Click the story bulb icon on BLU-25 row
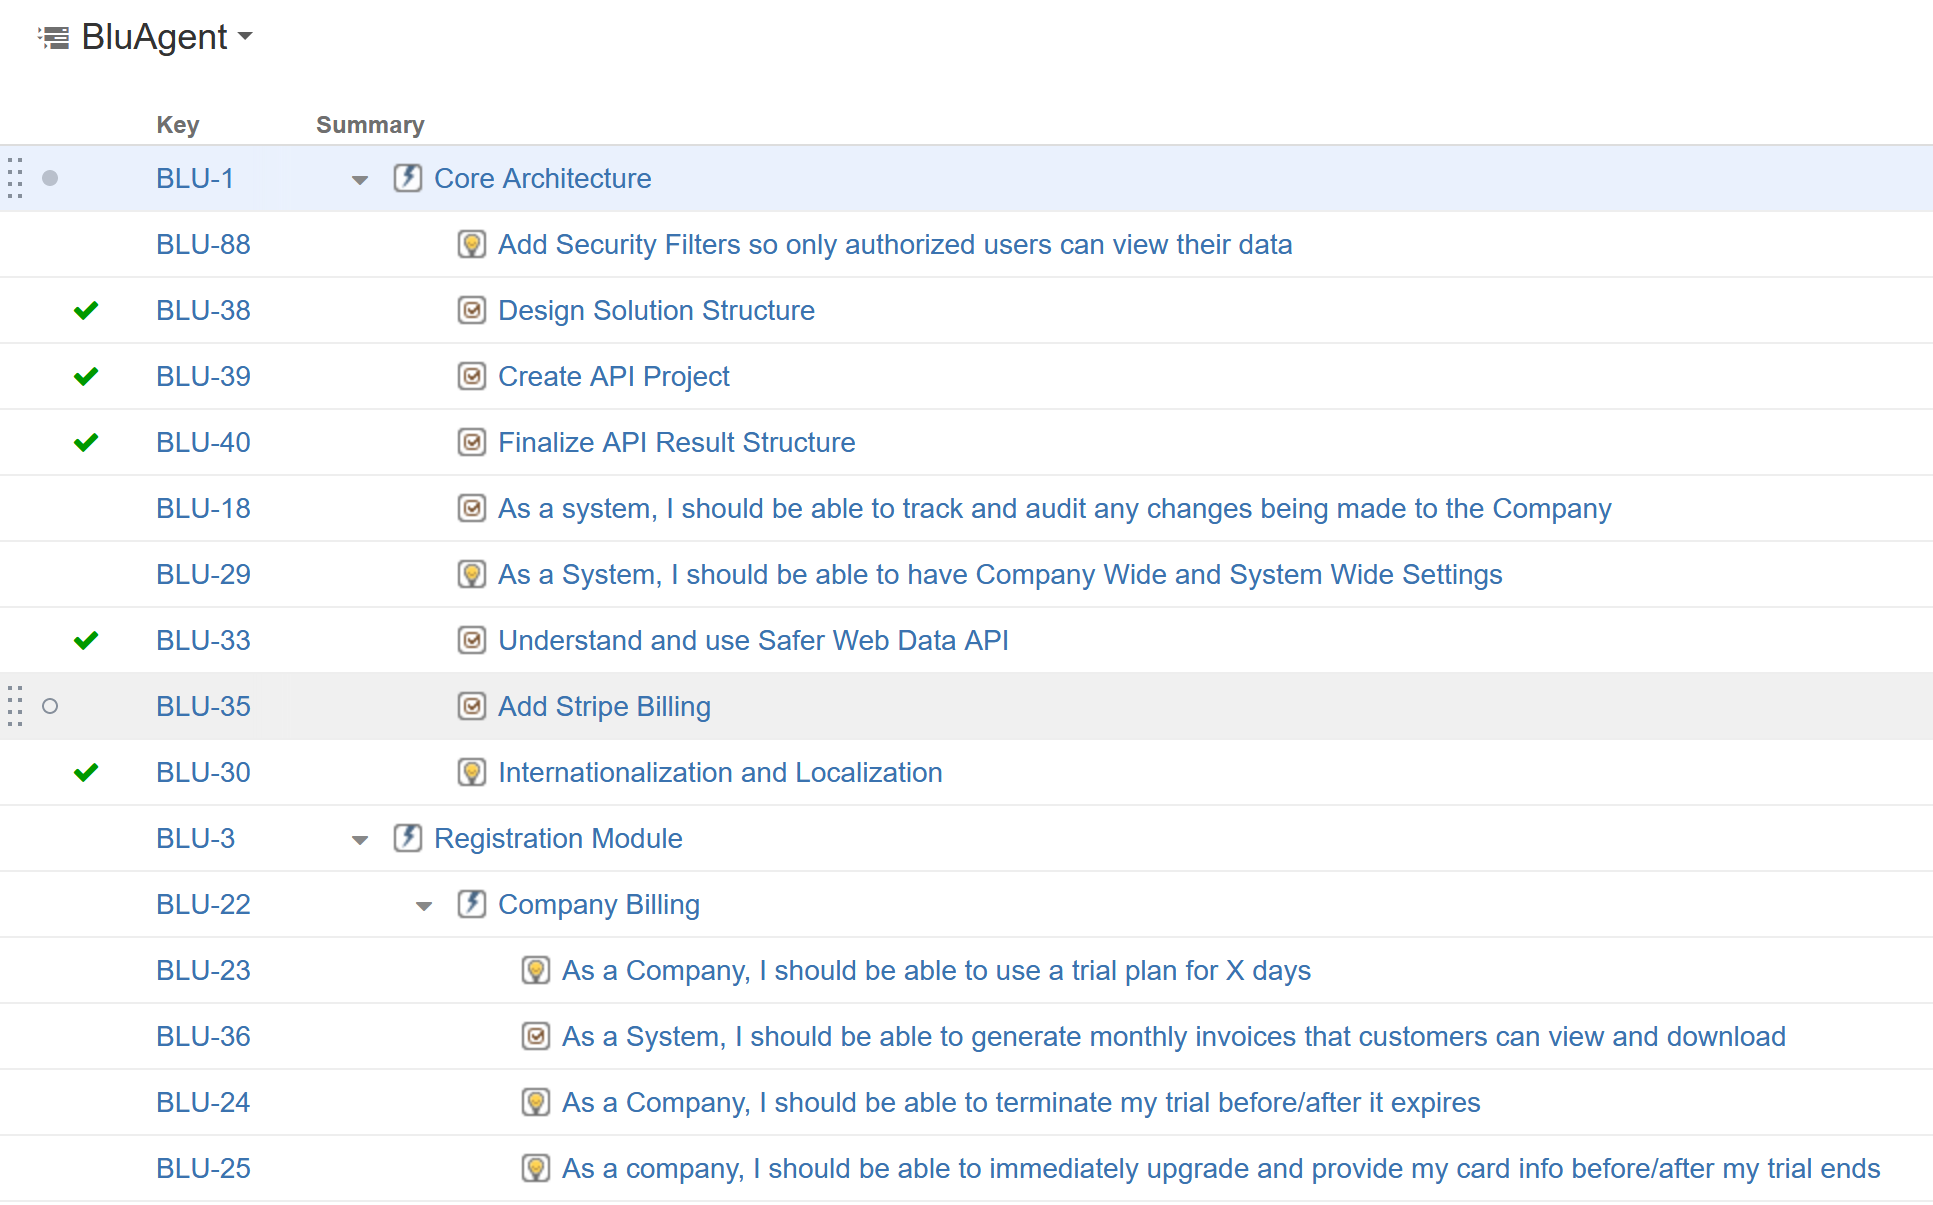Viewport: 1933px width, 1205px height. (x=535, y=1168)
